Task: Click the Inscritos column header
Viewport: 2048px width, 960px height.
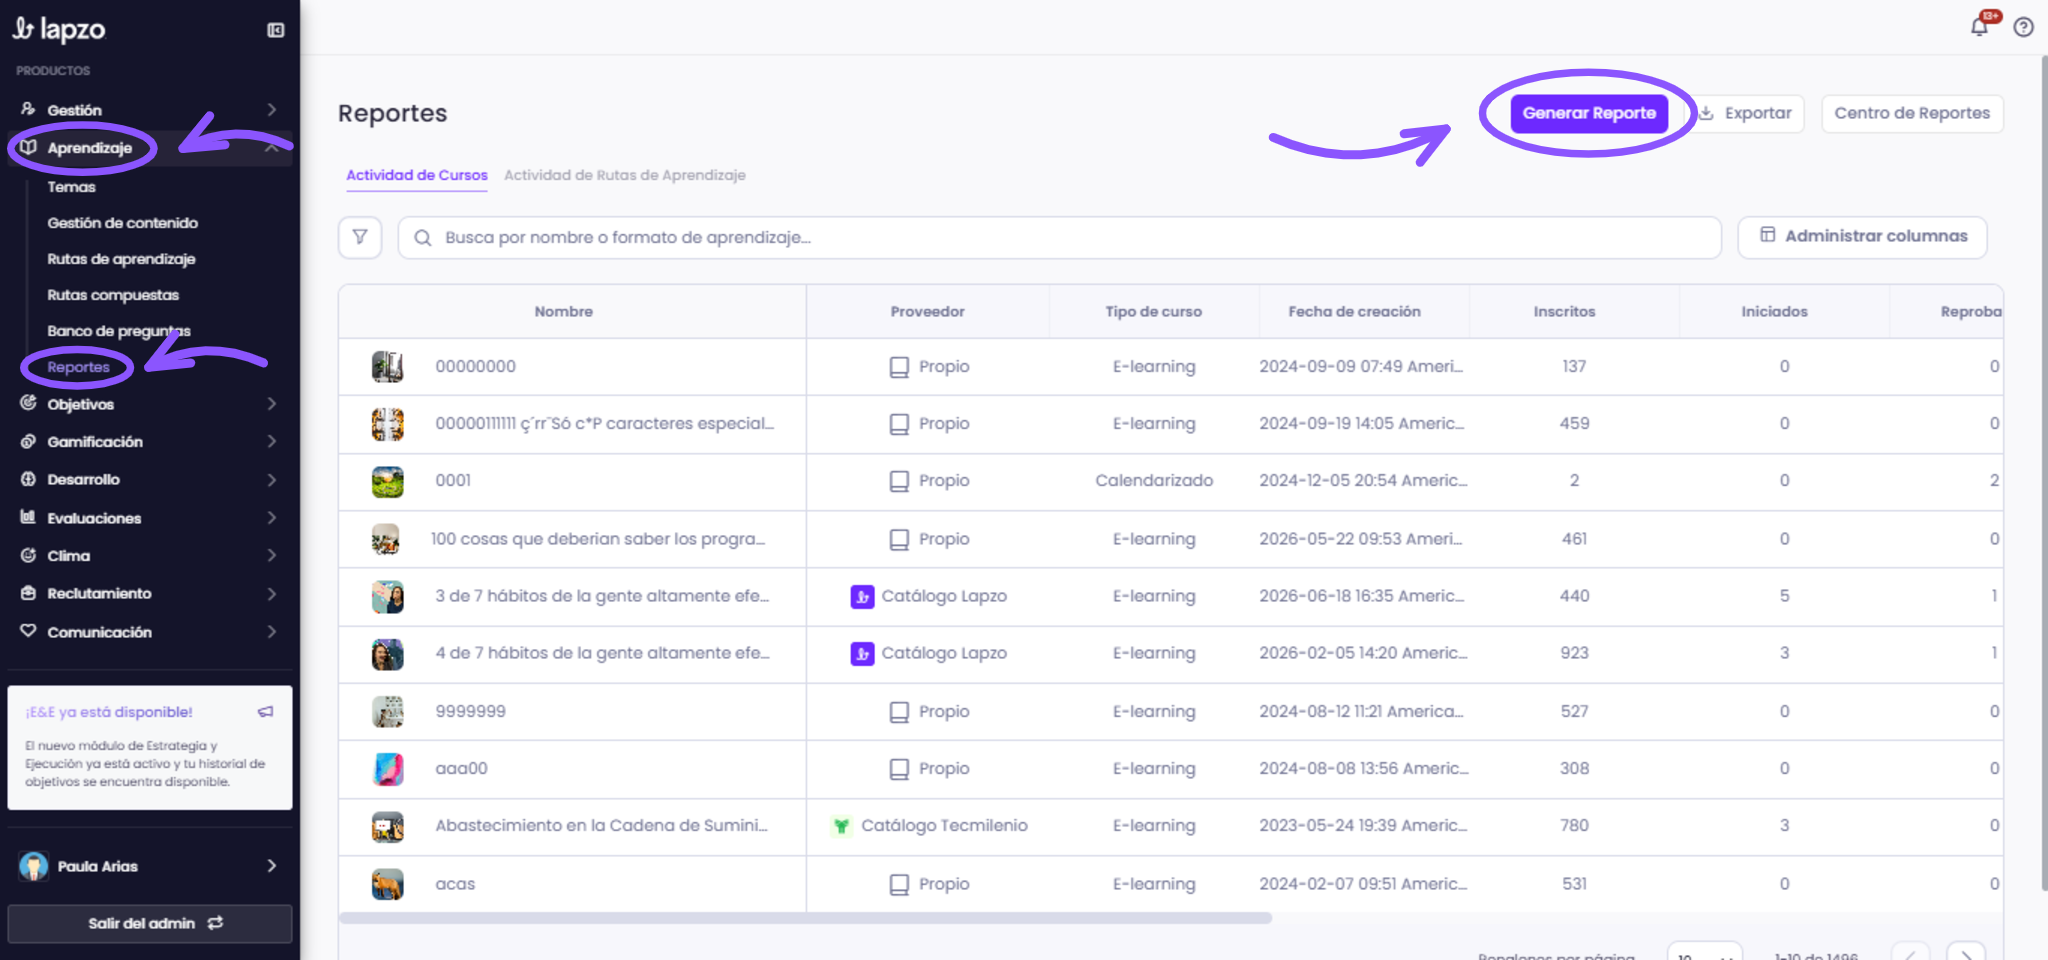Action: coord(1565,311)
